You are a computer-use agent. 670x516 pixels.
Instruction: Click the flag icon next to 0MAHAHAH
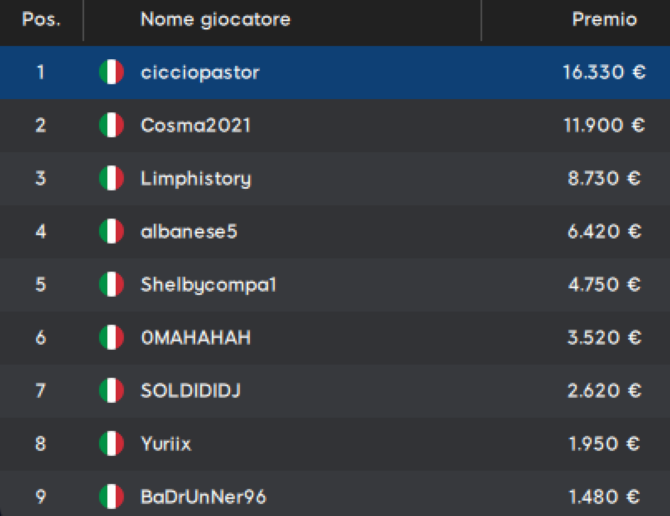112,337
